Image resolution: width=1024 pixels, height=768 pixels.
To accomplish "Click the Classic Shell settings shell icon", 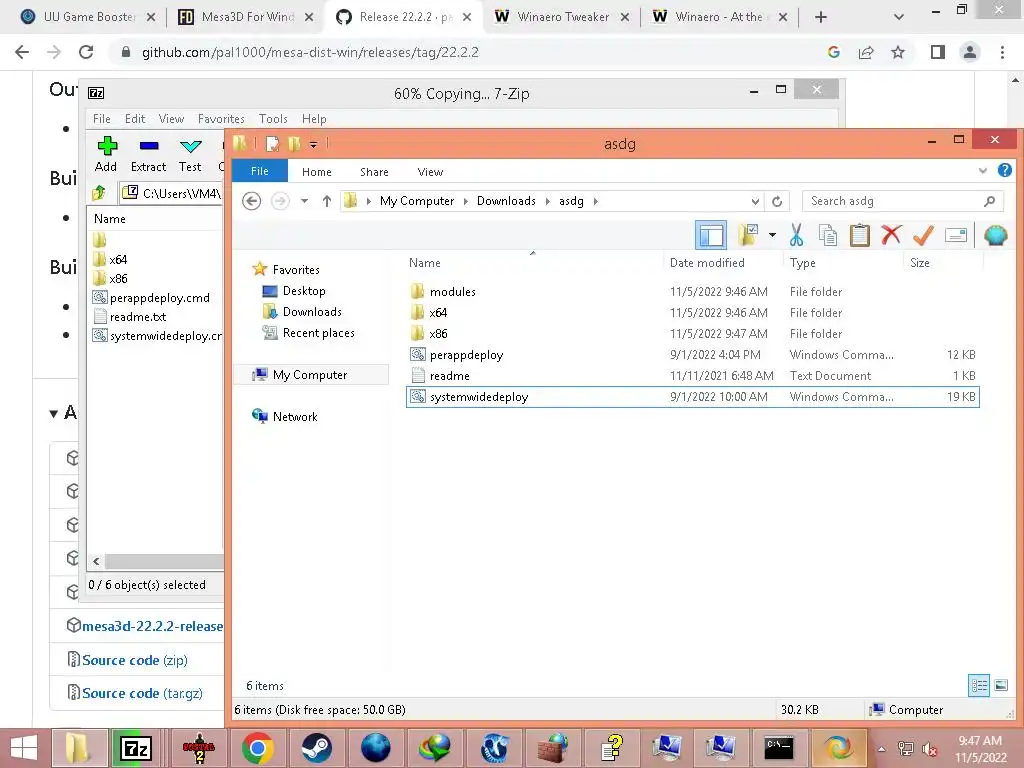I will point(995,235).
